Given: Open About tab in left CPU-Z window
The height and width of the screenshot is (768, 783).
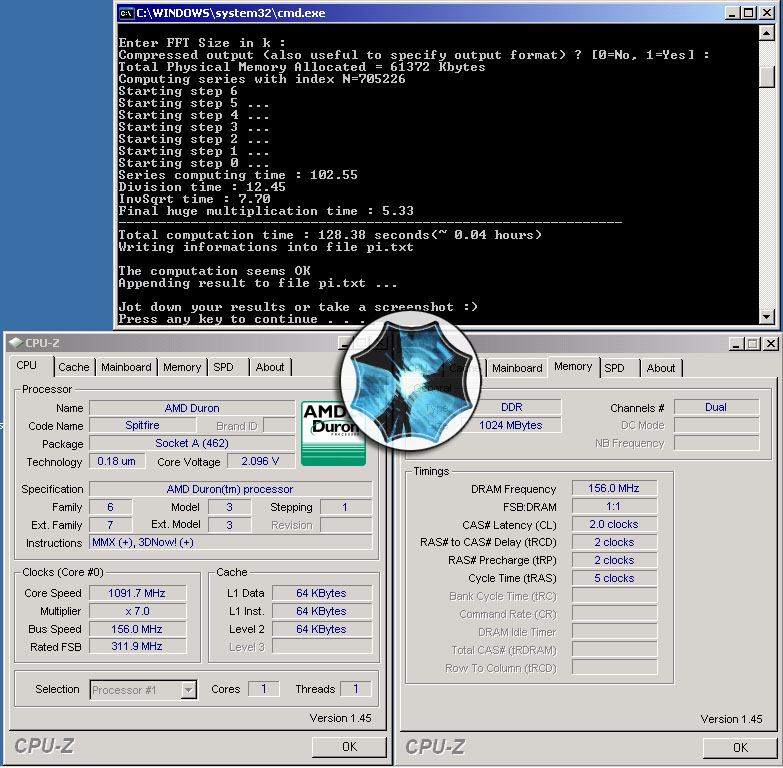Looking at the screenshot, I should pyautogui.click(x=270, y=367).
